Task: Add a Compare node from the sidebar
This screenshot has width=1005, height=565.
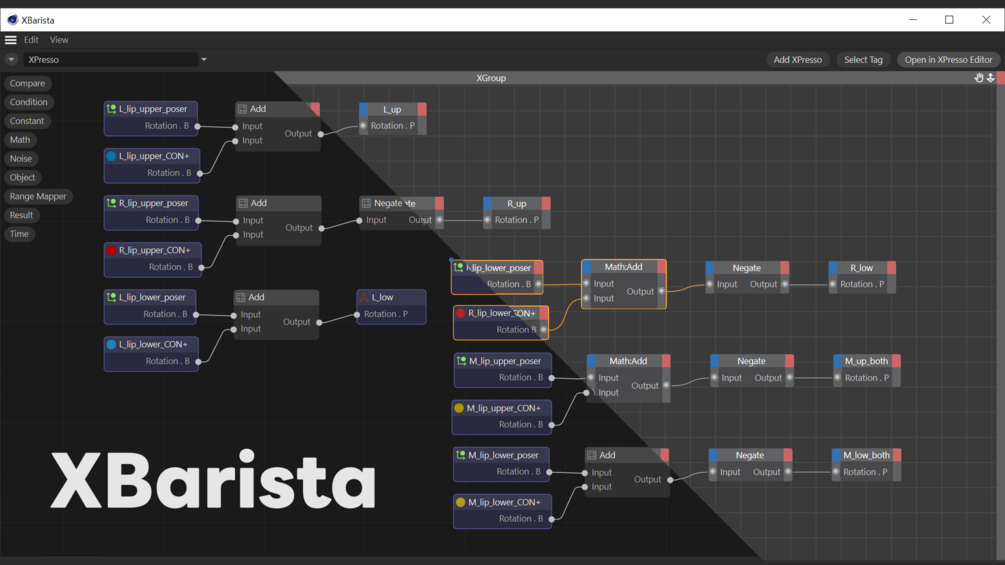Action: (27, 83)
